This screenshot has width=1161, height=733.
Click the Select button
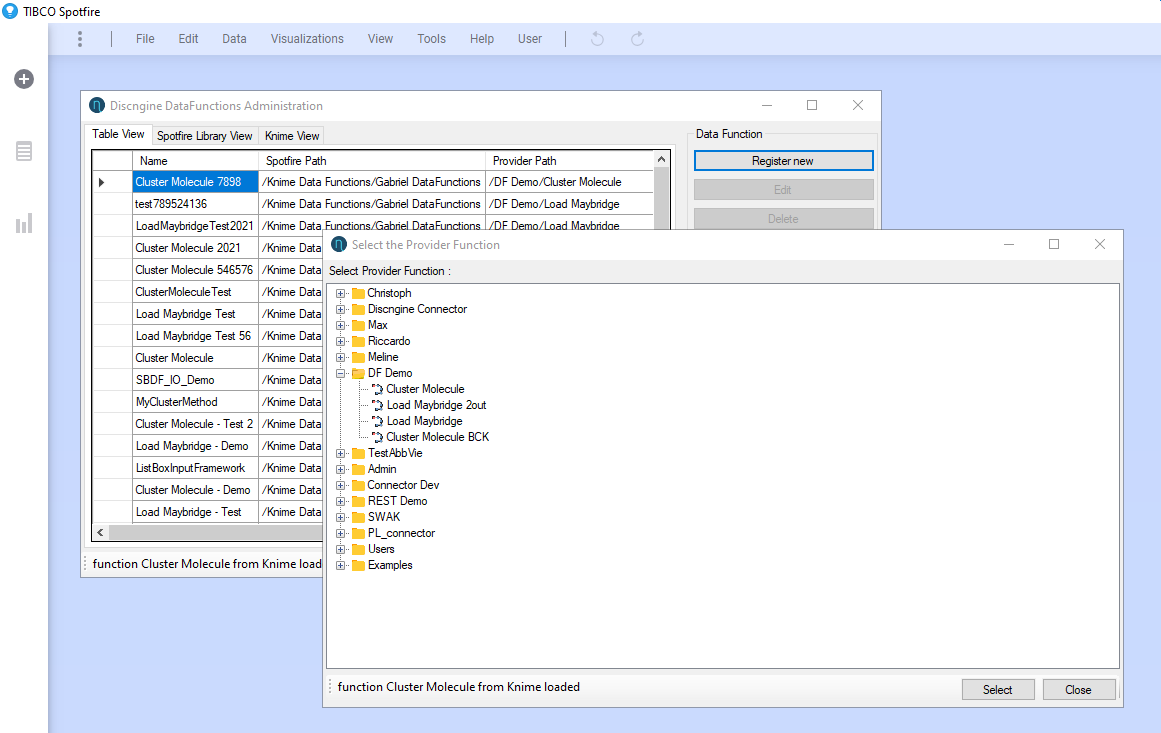click(x=997, y=689)
